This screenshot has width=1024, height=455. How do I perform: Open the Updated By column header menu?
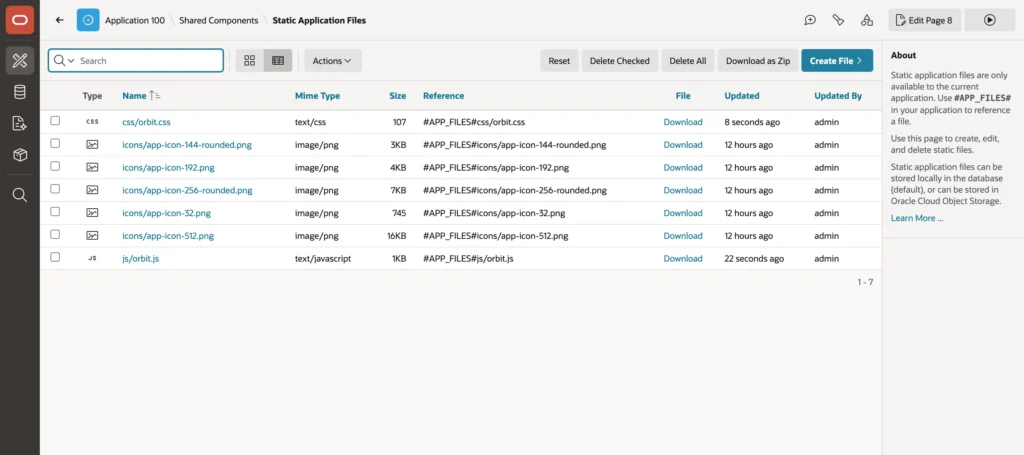pyautogui.click(x=838, y=96)
